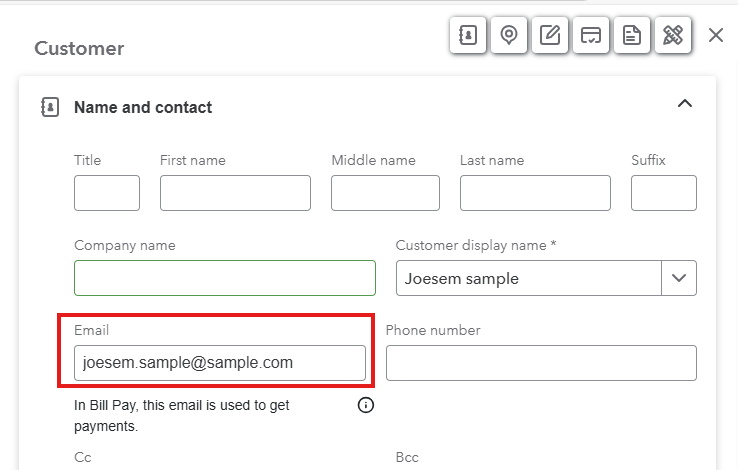The image size is (738, 470).
Task: Click the Bill Pay info icon
Action: tap(366, 405)
